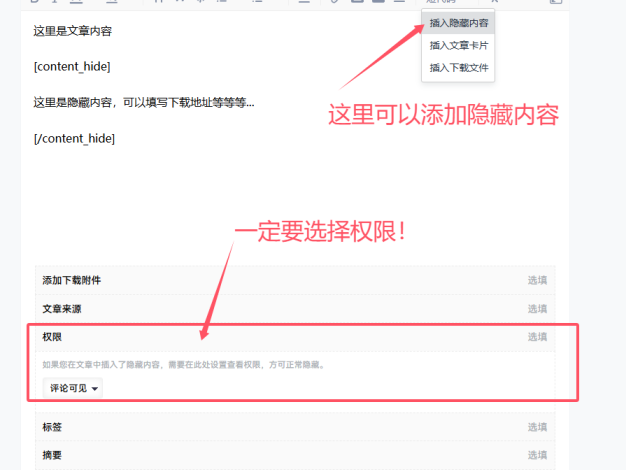Collapse the 权限 section header

[x=295, y=337]
